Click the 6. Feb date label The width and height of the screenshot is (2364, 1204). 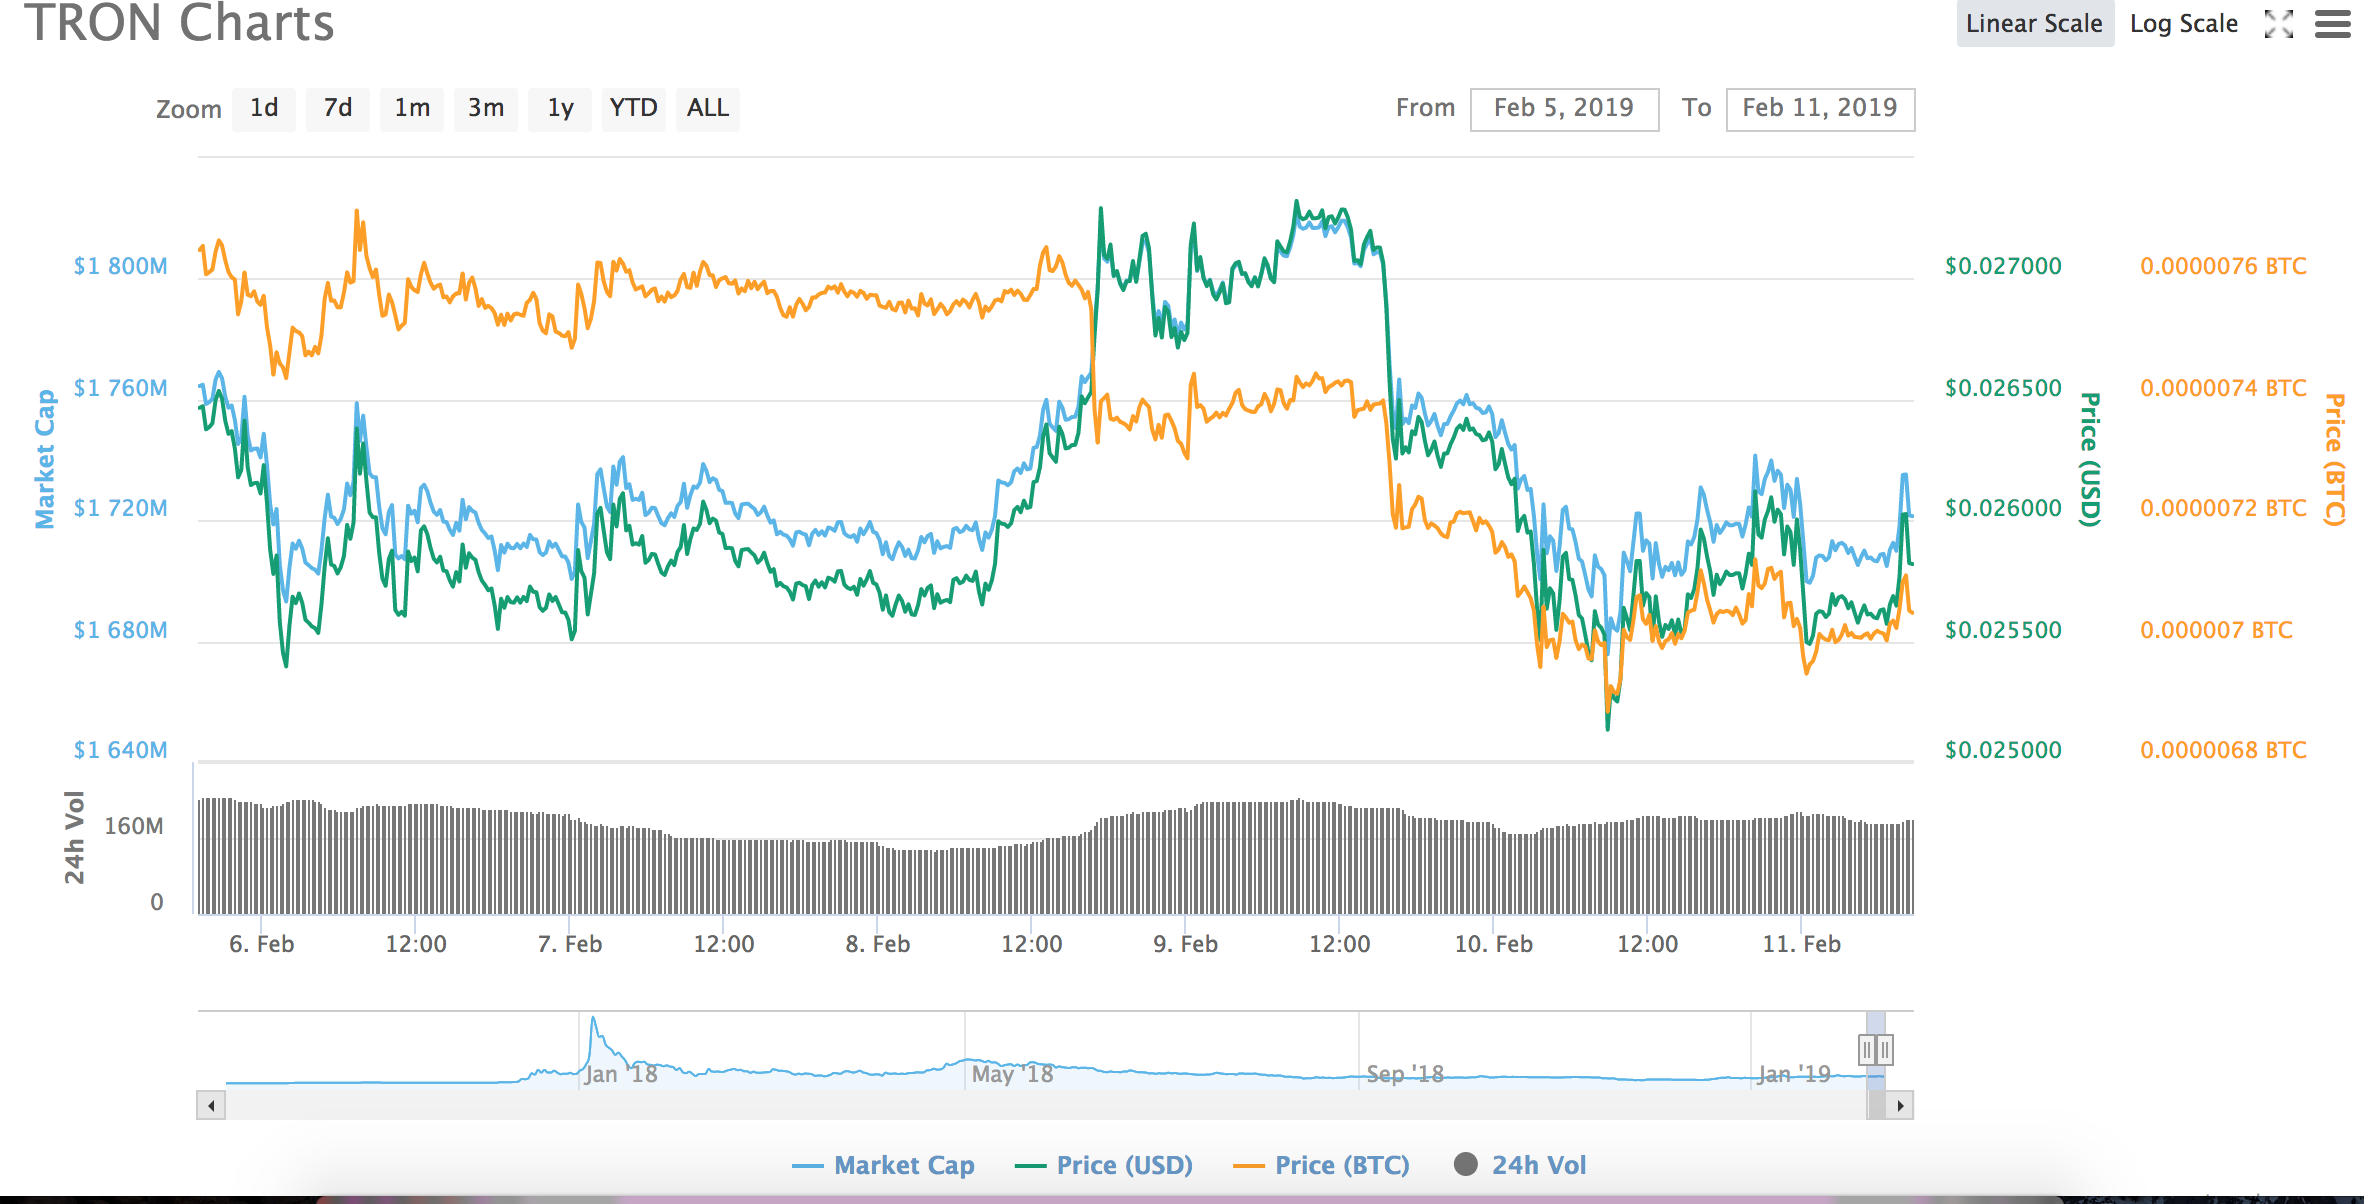pos(261,944)
